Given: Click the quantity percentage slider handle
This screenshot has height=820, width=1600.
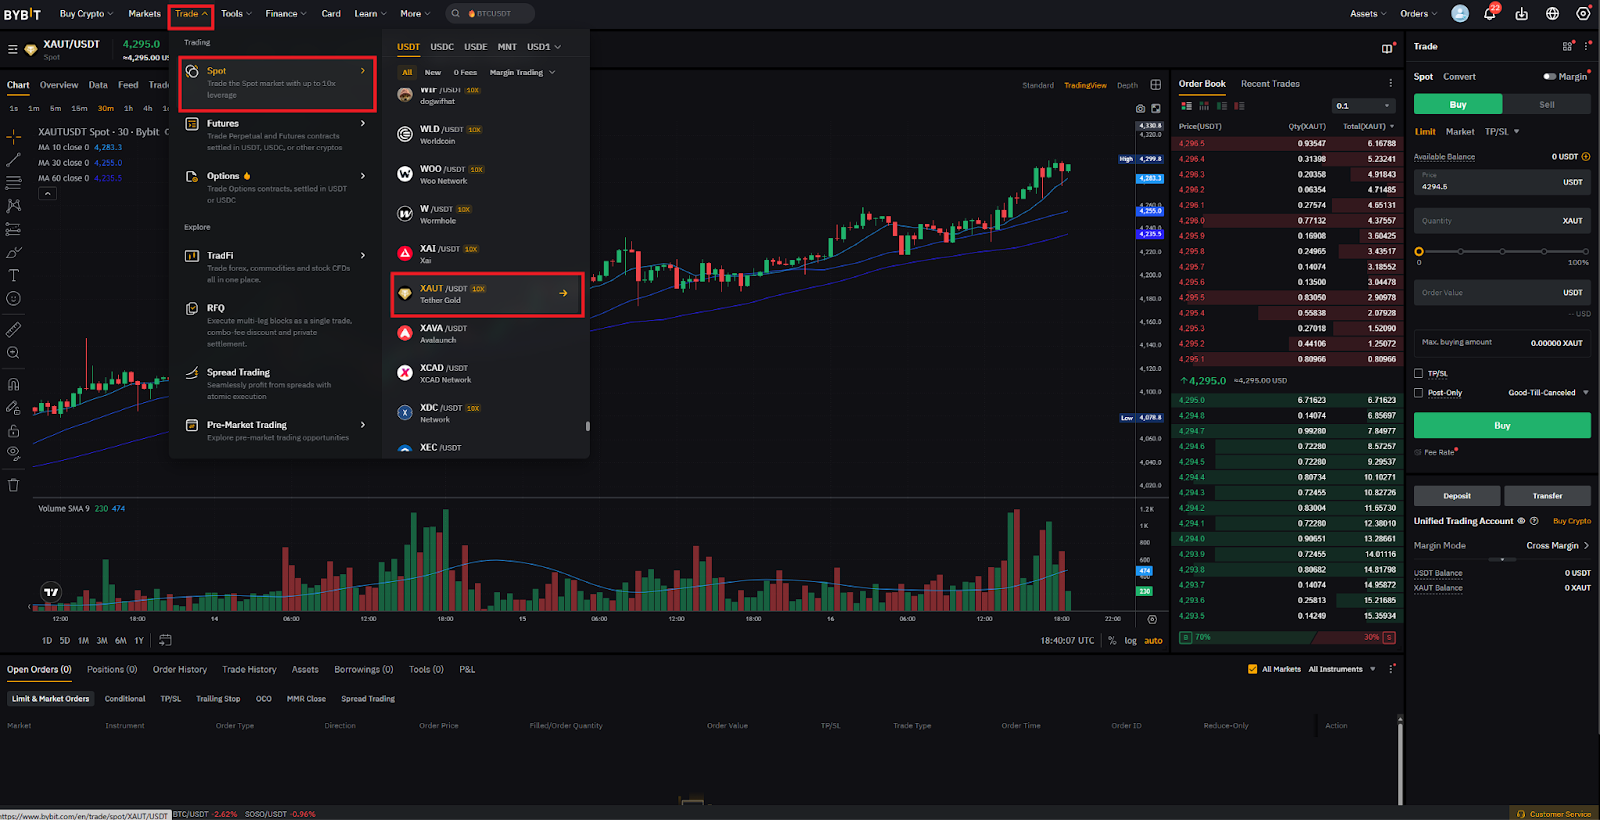Looking at the screenshot, I should (1419, 252).
